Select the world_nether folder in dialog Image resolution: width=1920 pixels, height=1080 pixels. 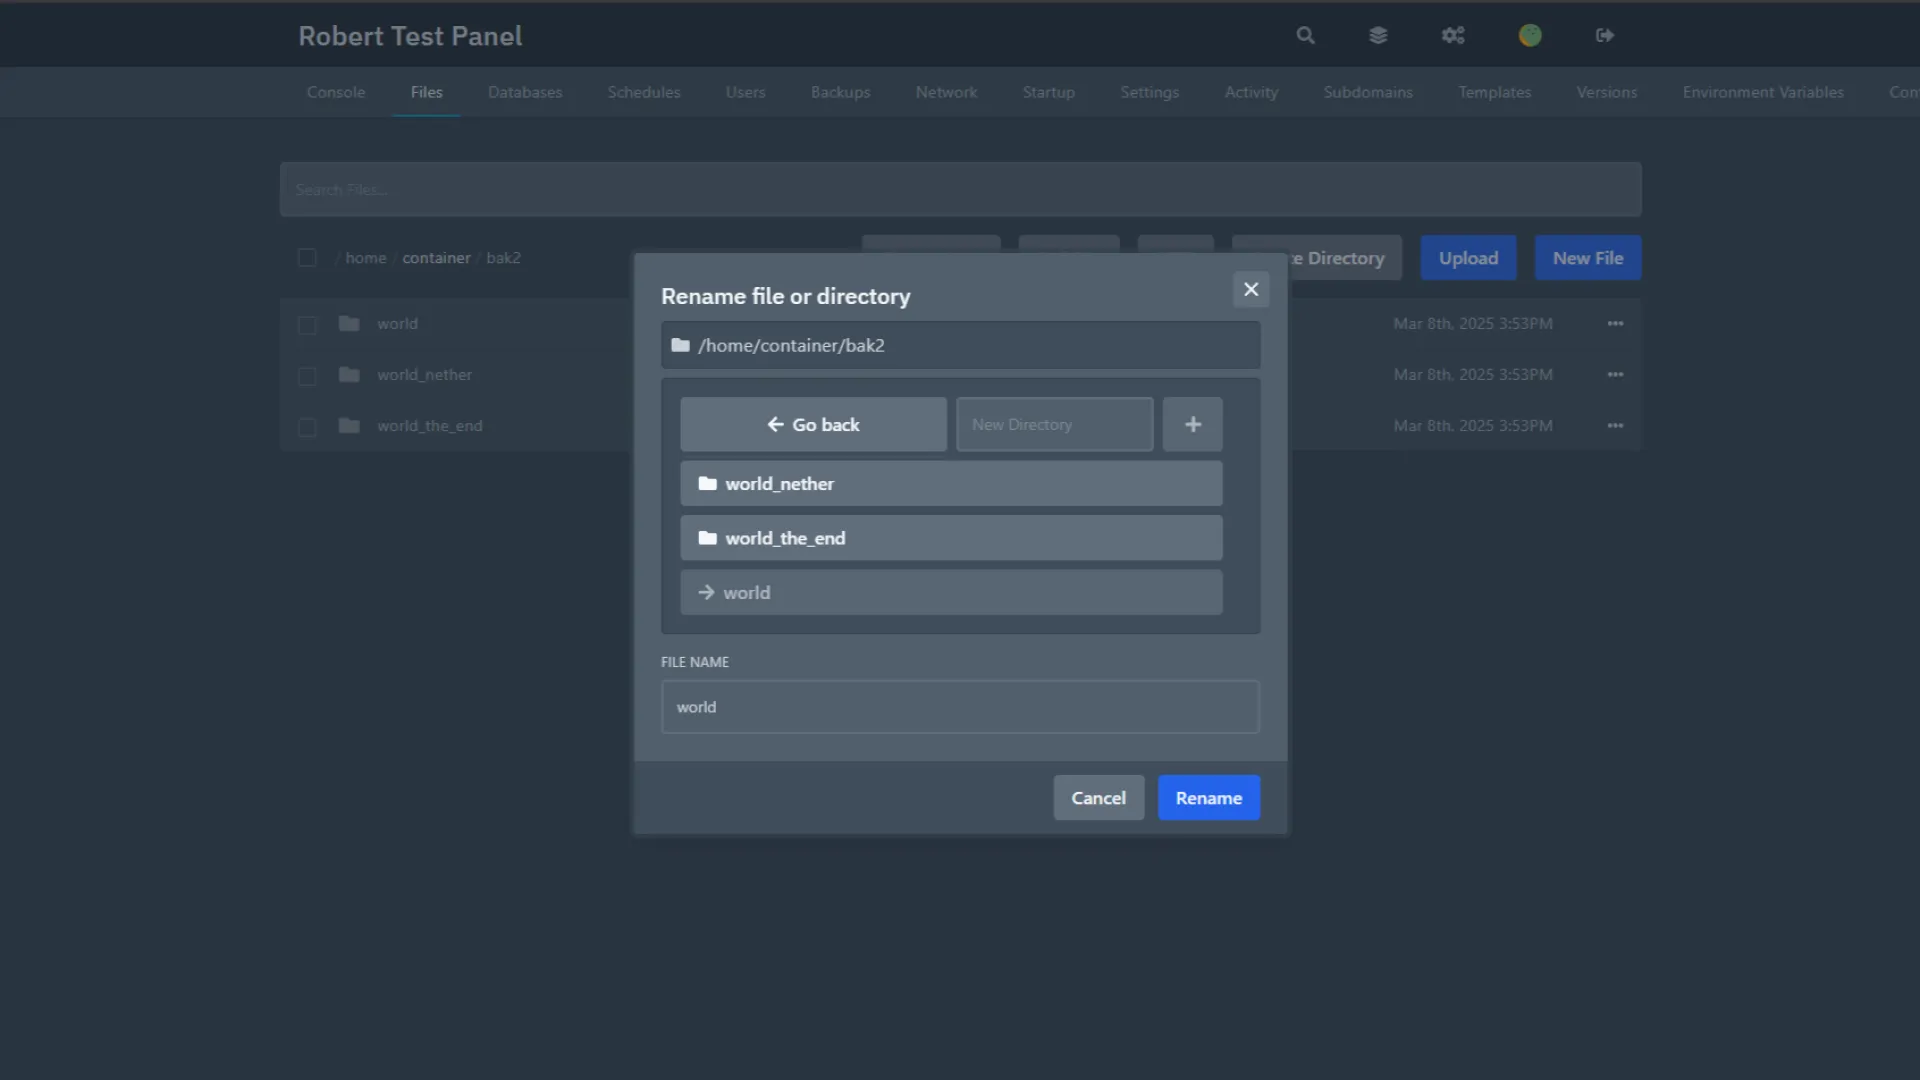point(950,484)
